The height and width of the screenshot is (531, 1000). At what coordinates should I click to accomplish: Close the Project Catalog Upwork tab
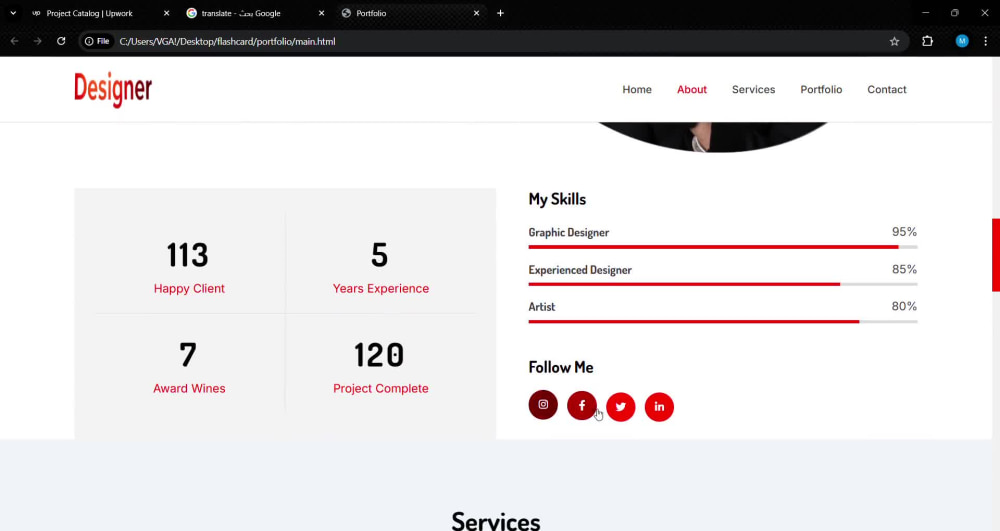tap(166, 13)
